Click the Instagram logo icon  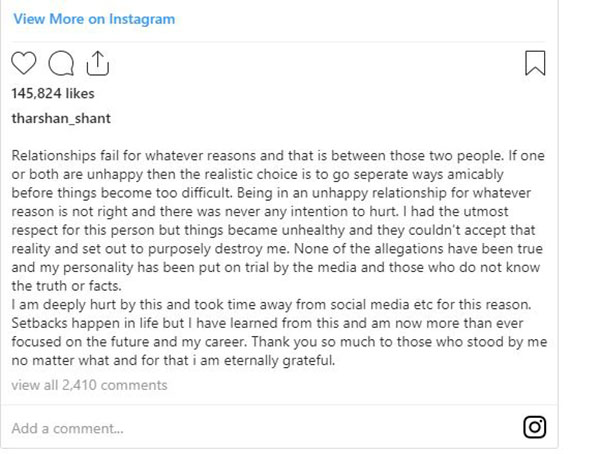click(x=535, y=428)
